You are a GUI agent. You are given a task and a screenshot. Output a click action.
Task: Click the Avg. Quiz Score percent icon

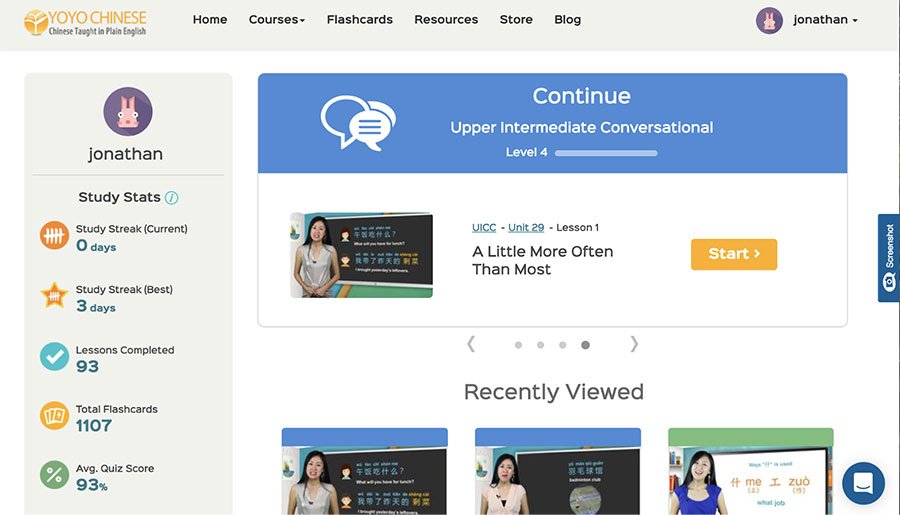click(x=55, y=475)
